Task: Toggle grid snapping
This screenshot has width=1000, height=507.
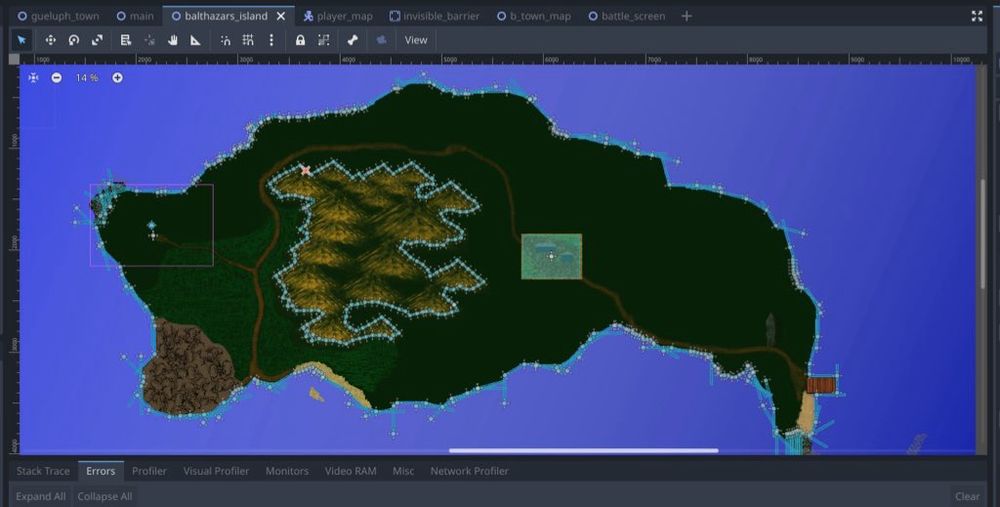Action: coord(248,40)
